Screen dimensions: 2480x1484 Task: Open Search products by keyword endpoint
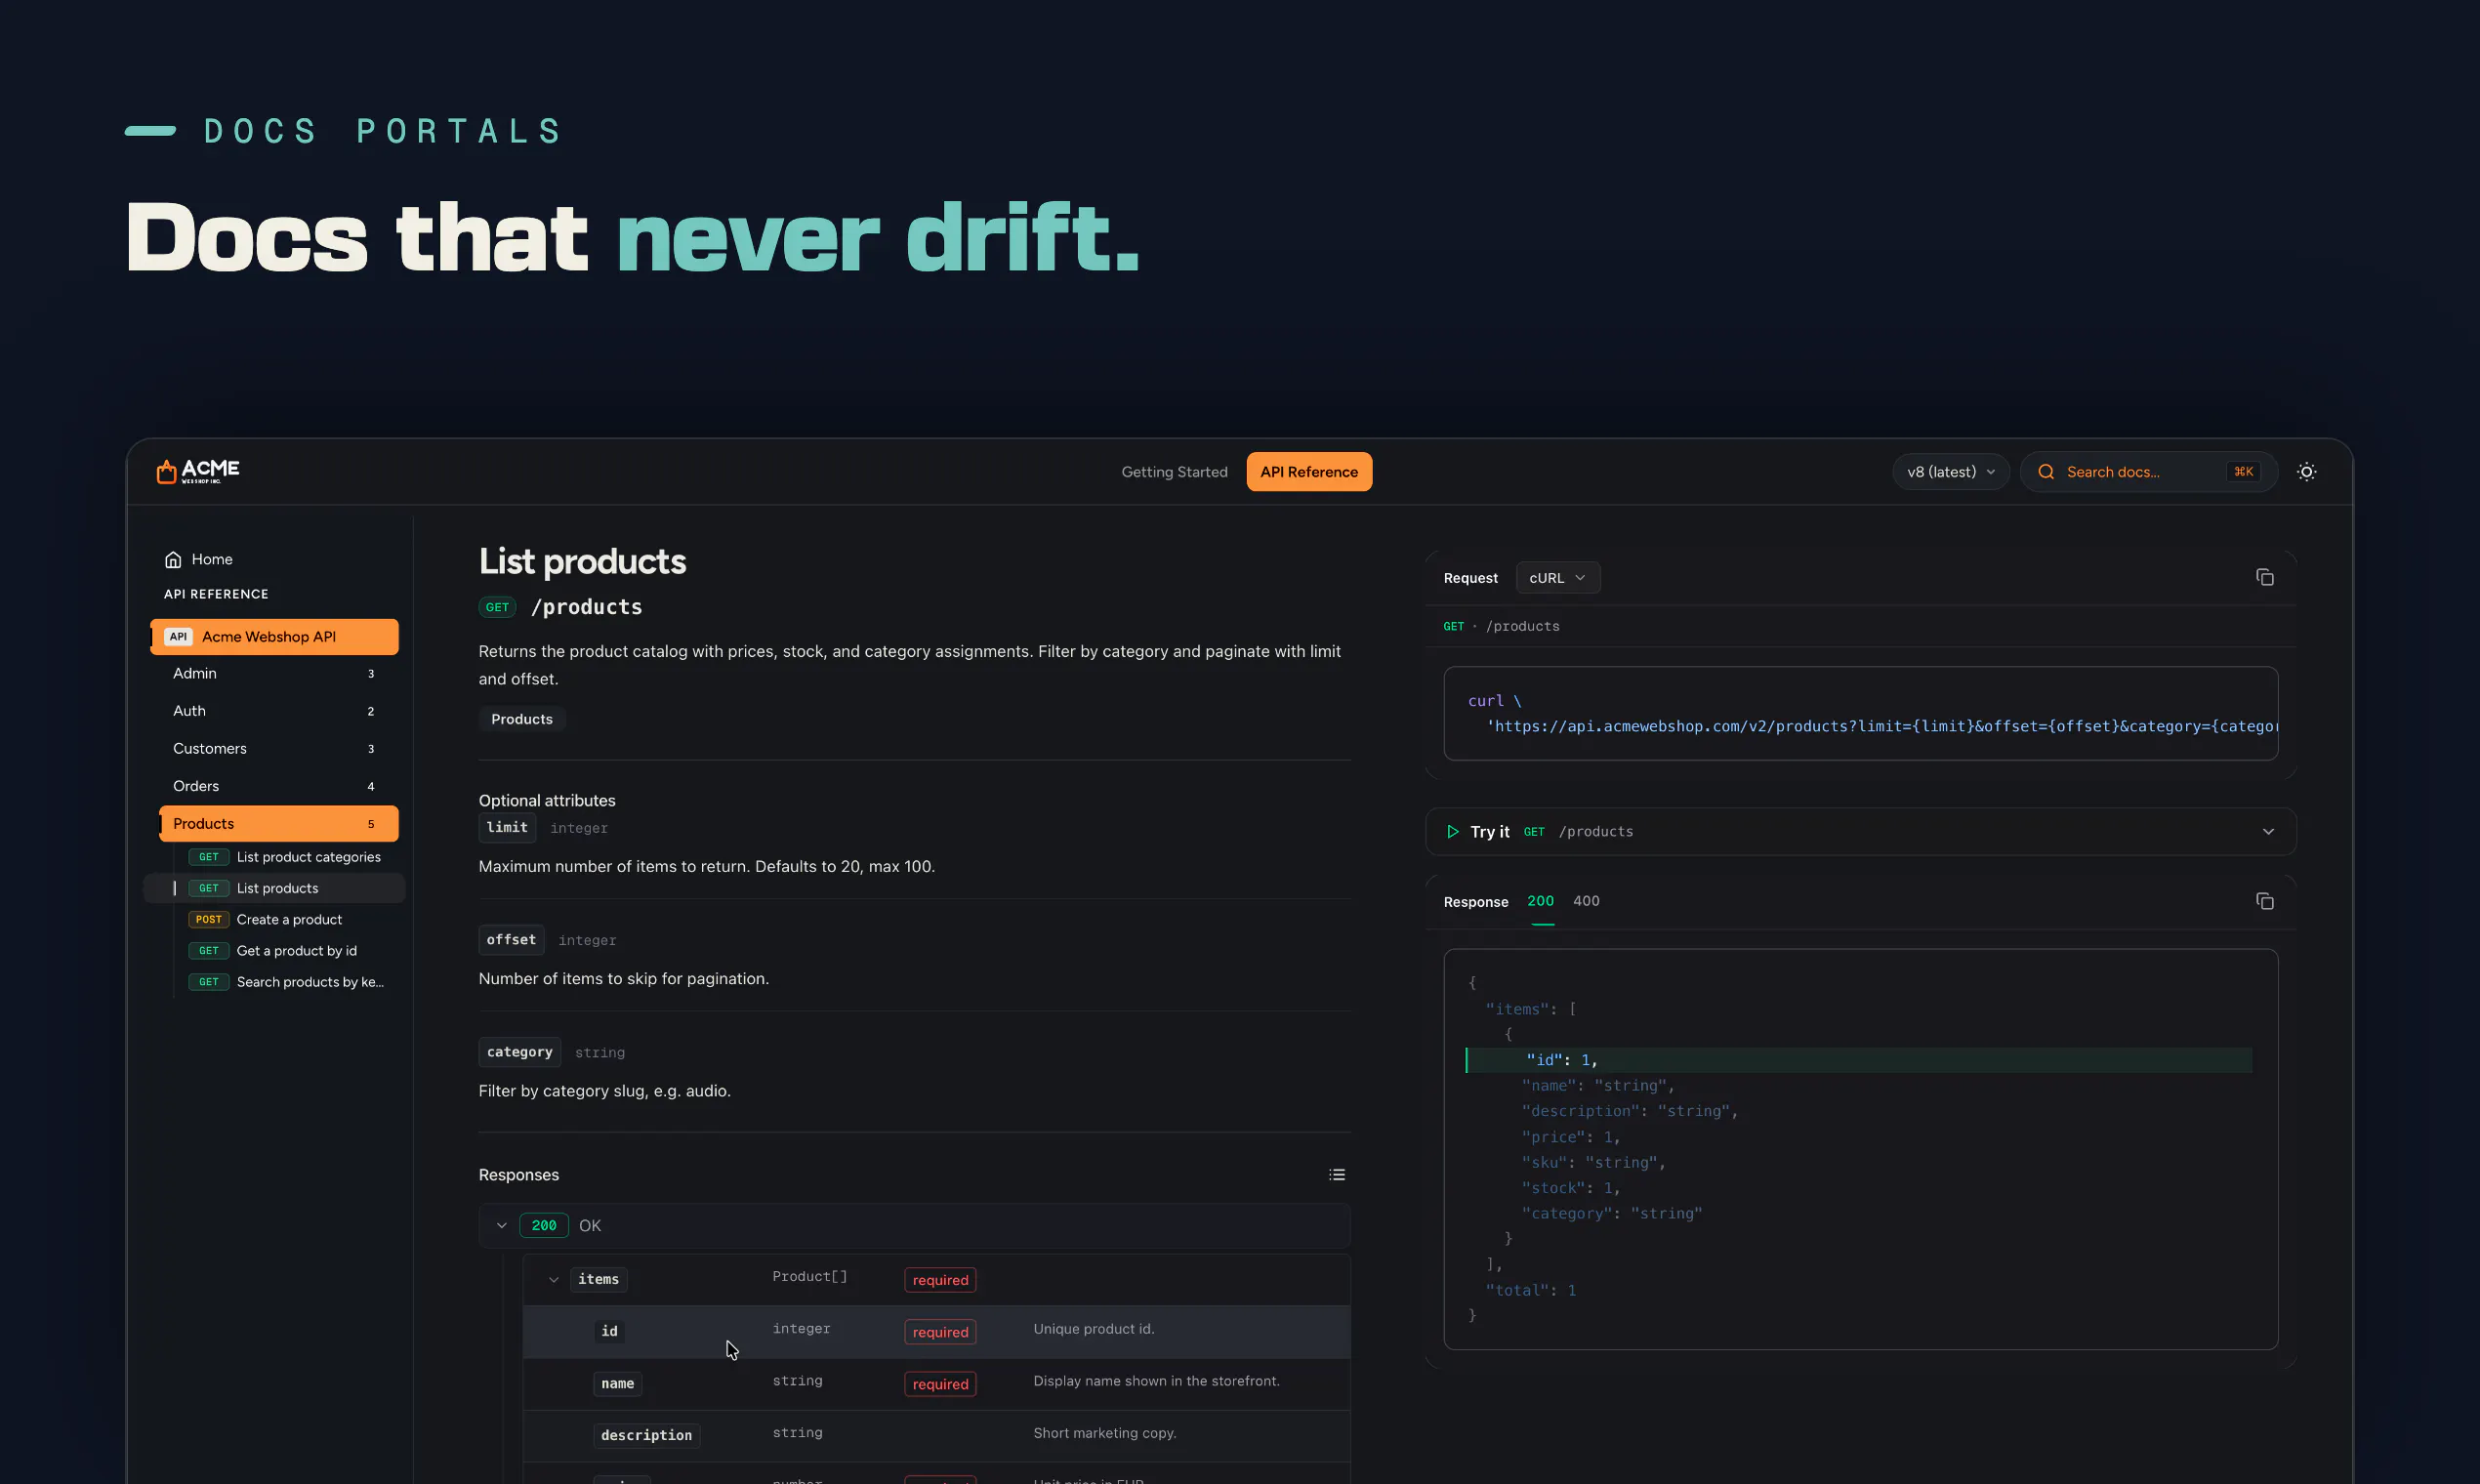(287, 982)
